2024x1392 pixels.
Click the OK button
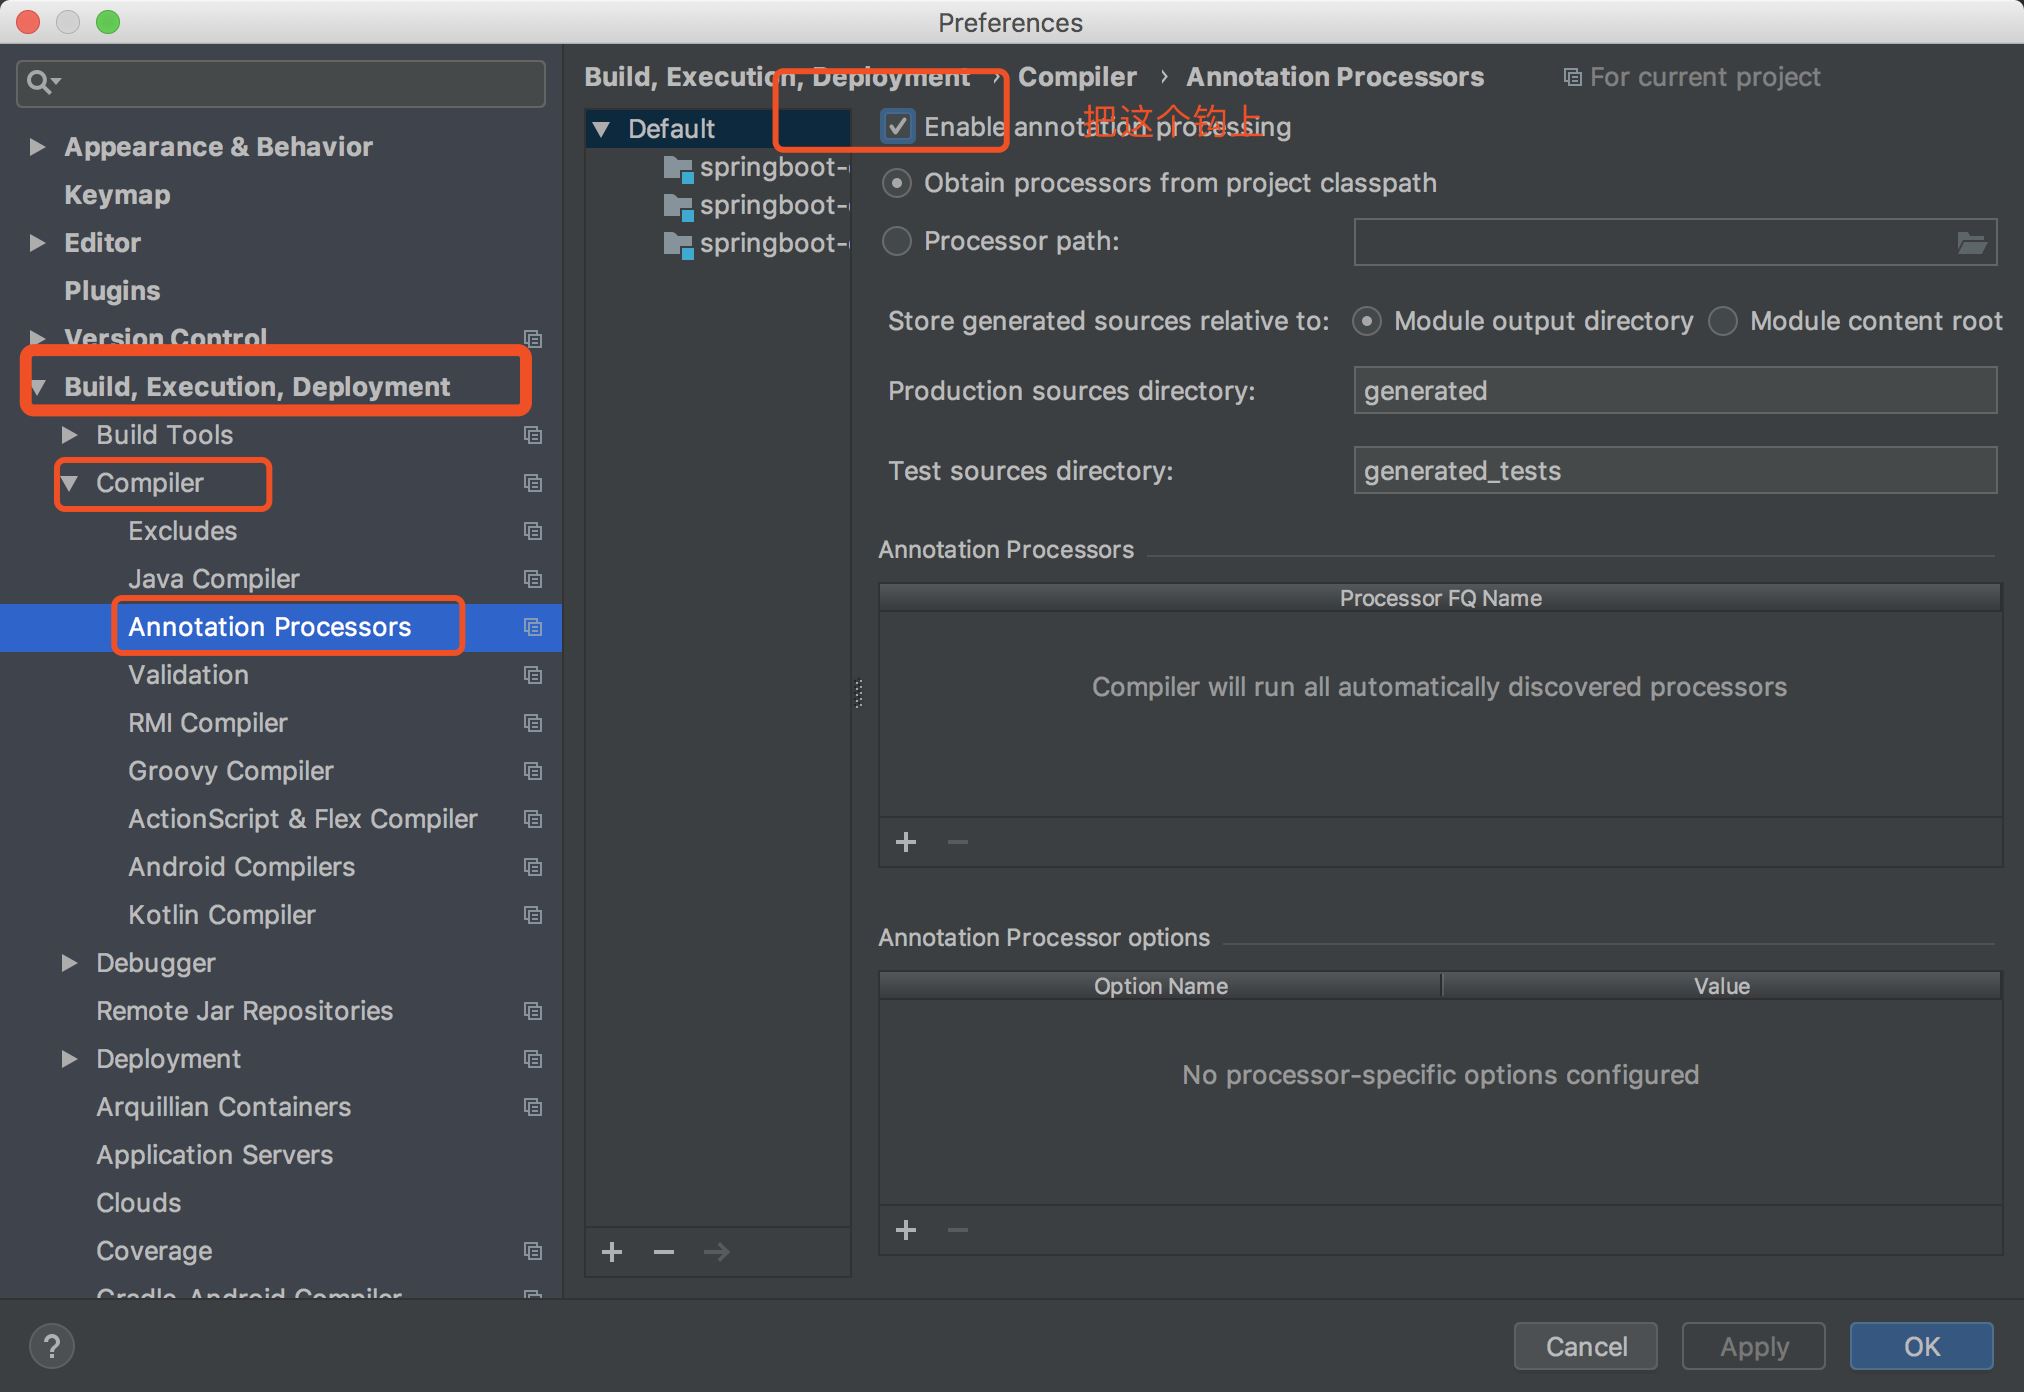tap(1921, 1346)
